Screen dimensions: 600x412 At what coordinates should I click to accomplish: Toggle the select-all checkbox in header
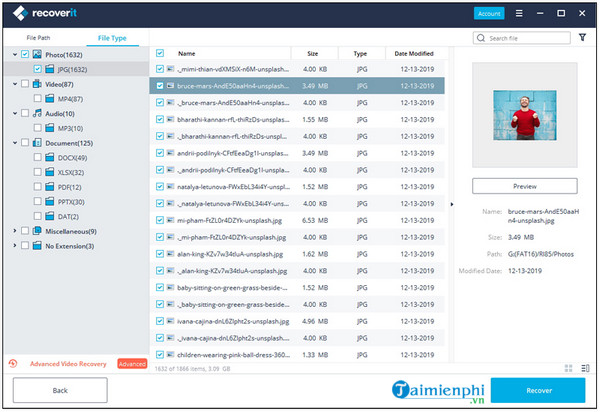pyautogui.click(x=160, y=53)
